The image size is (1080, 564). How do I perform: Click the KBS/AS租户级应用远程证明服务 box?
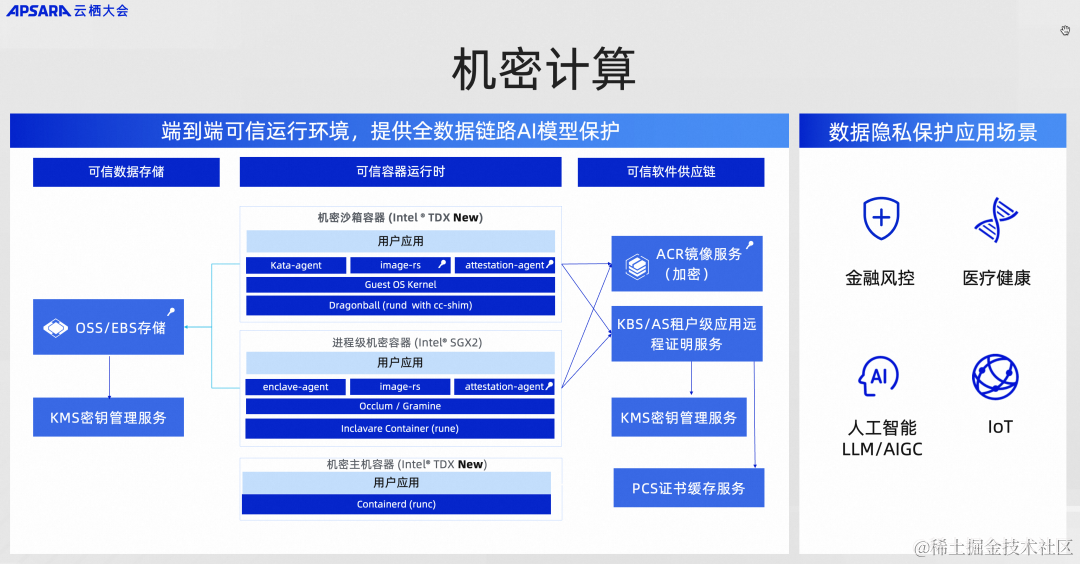click(x=687, y=333)
